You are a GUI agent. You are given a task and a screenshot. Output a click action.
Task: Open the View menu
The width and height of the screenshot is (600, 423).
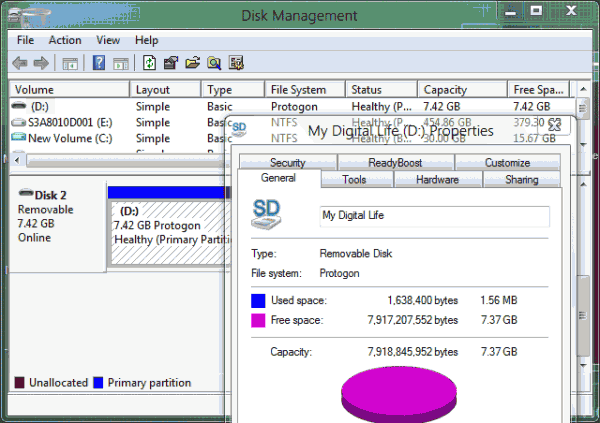pos(108,40)
